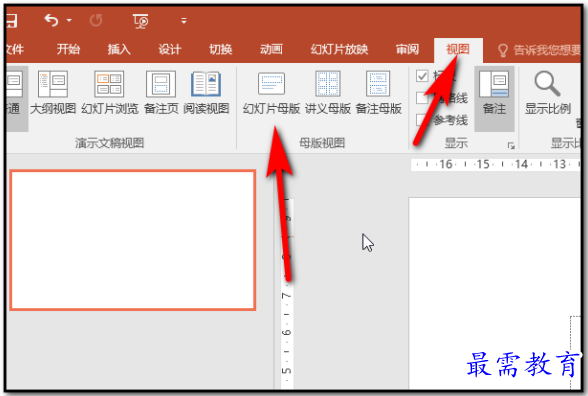Screen dimensions: 588x396
Task: Open the 幻灯片放映 tab
Action: click(x=339, y=49)
